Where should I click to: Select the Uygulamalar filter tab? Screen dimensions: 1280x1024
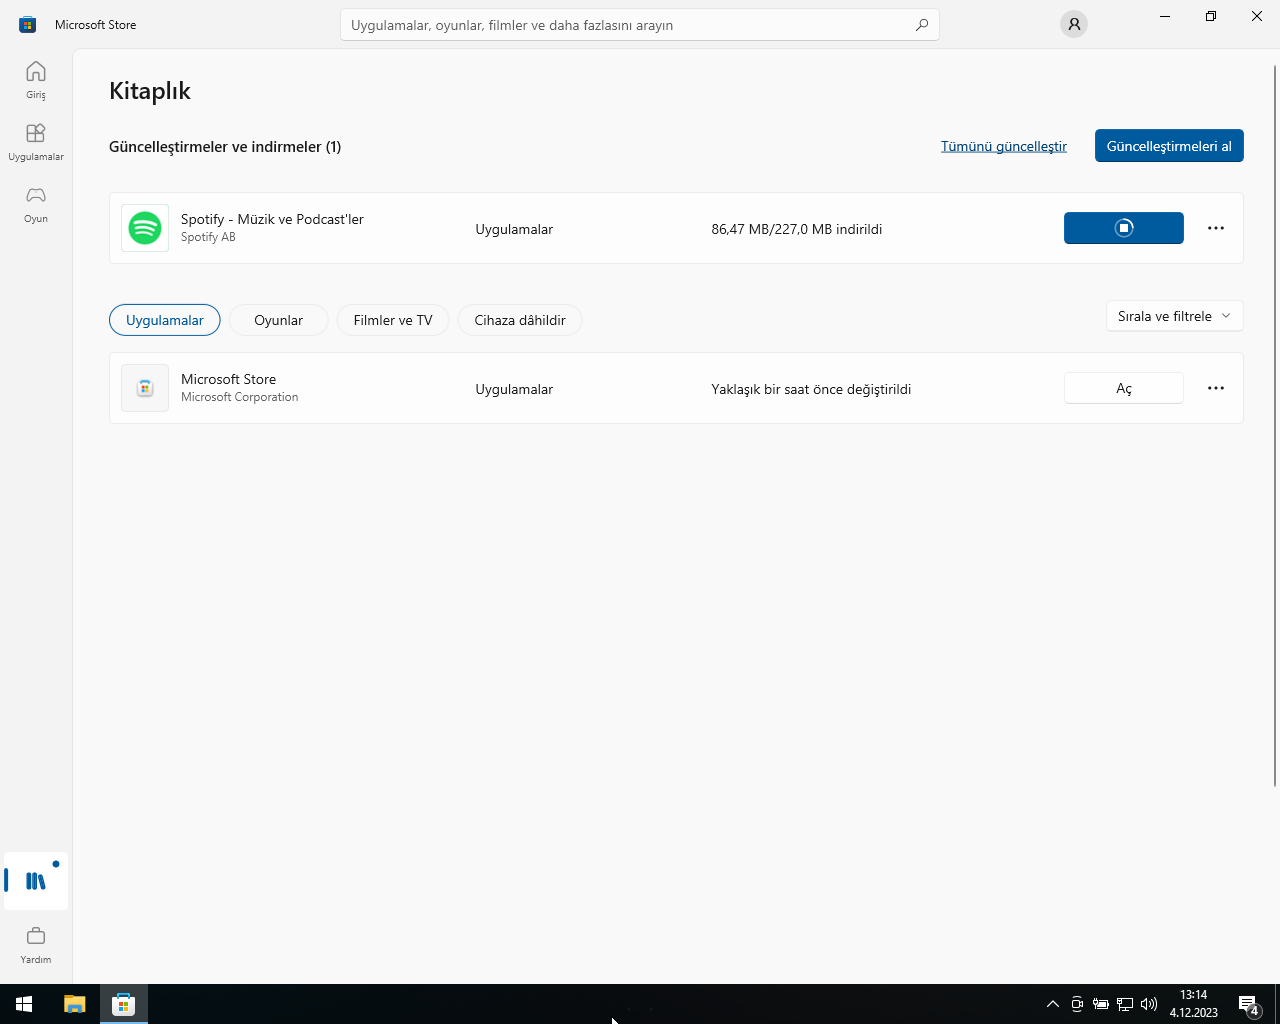pos(165,320)
